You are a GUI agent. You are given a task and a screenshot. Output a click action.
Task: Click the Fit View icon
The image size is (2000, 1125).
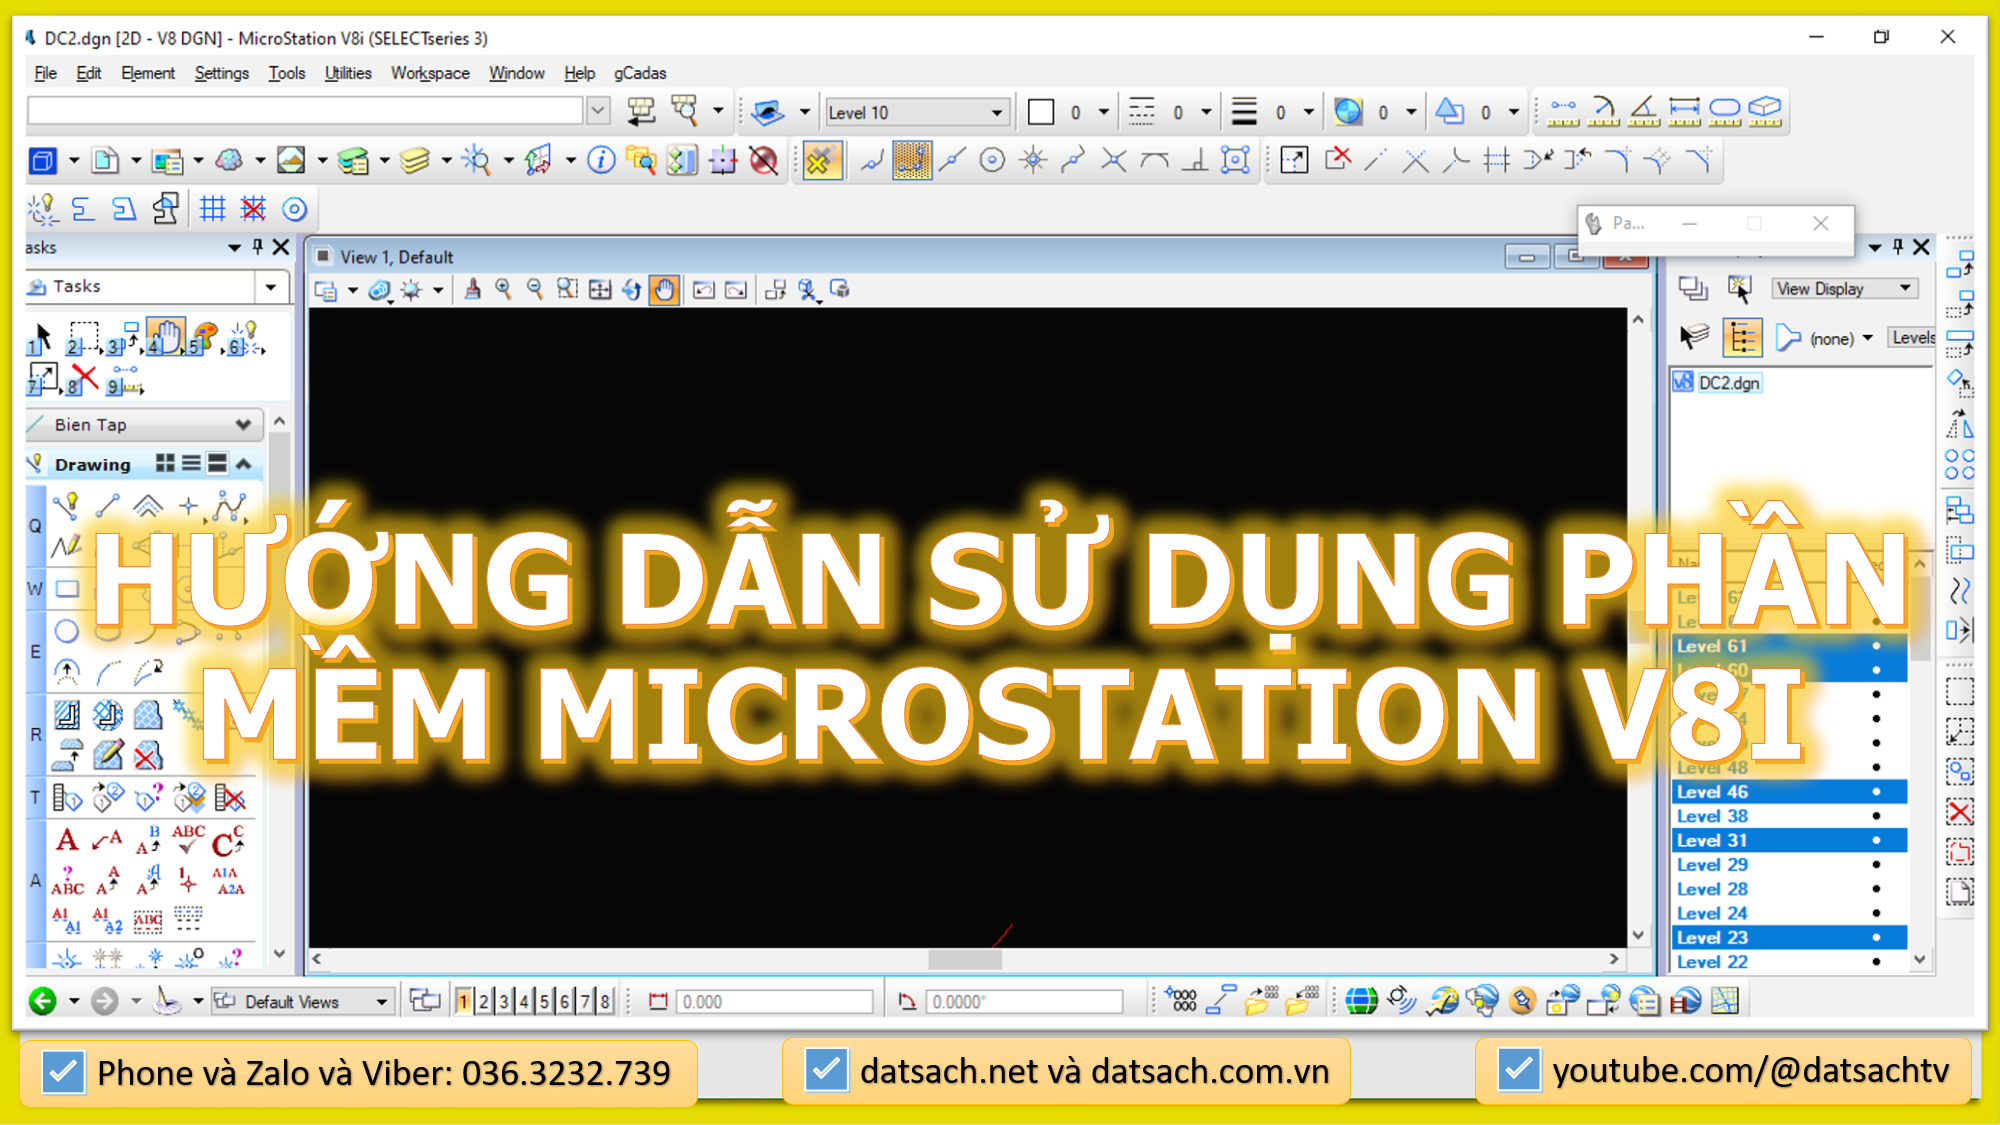[x=600, y=290]
